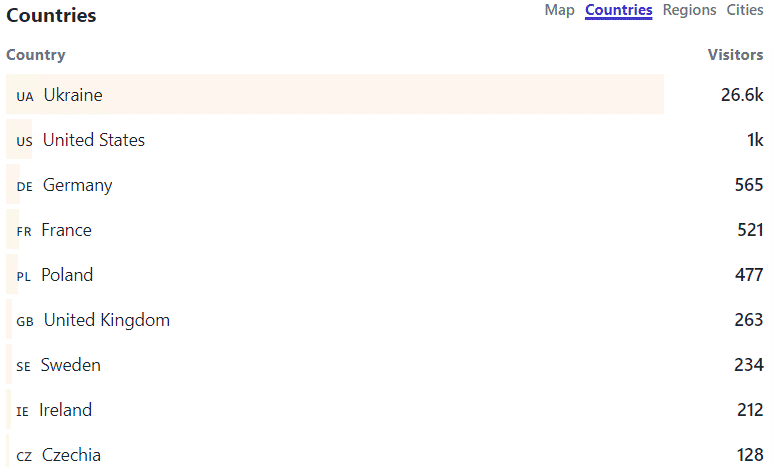Screen dimensions: 775x467
Task: Click the United Kingdom entry
Action: [385, 319]
